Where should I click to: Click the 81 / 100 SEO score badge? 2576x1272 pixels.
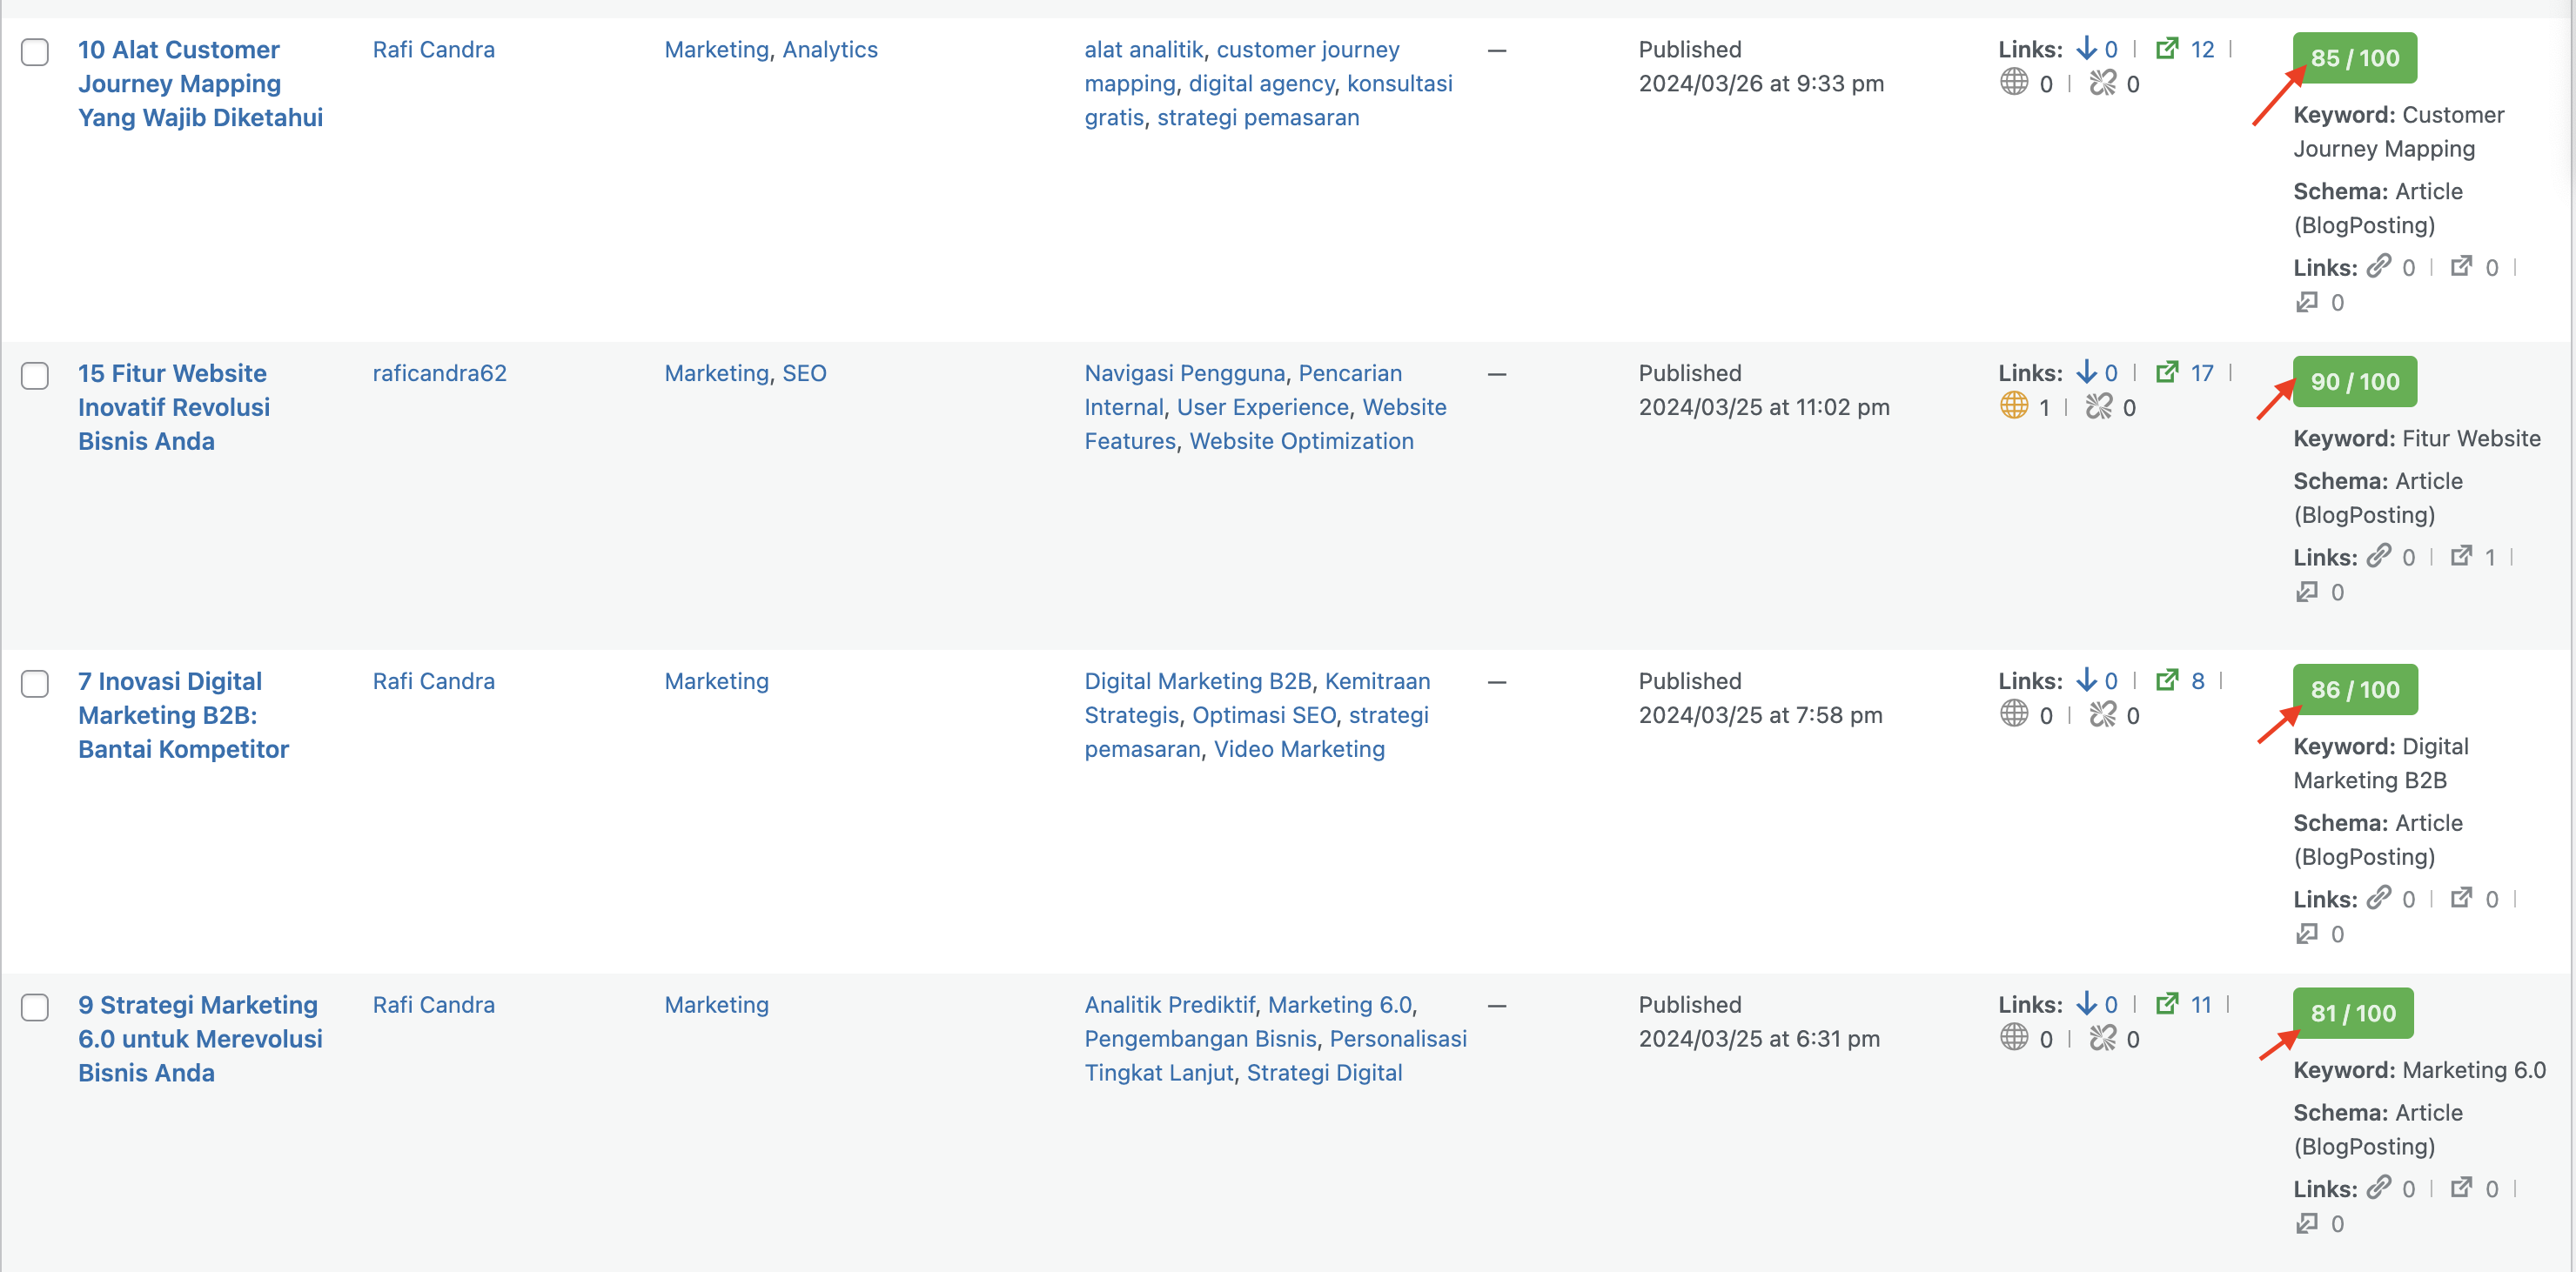pyautogui.click(x=2352, y=1013)
